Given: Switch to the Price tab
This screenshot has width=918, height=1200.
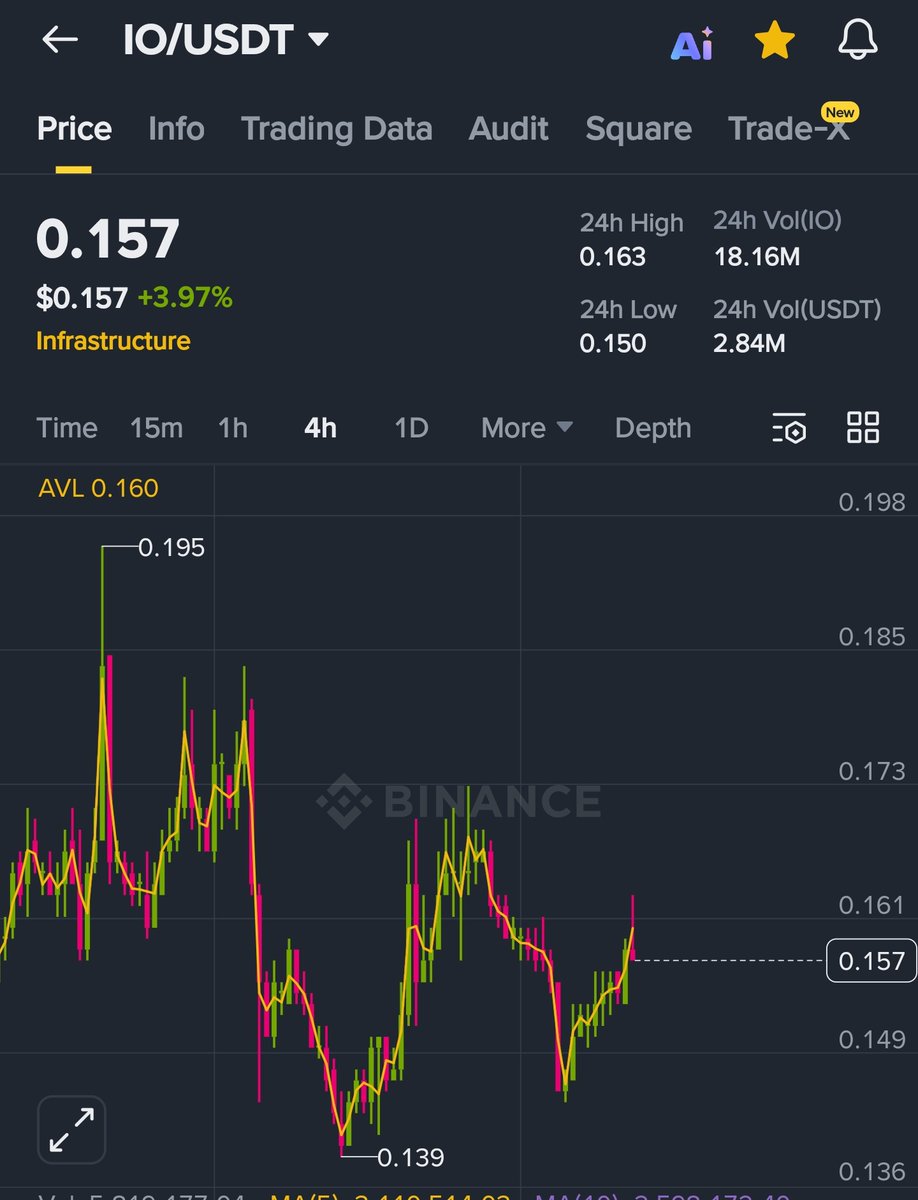Looking at the screenshot, I should pyautogui.click(x=74, y=129).
